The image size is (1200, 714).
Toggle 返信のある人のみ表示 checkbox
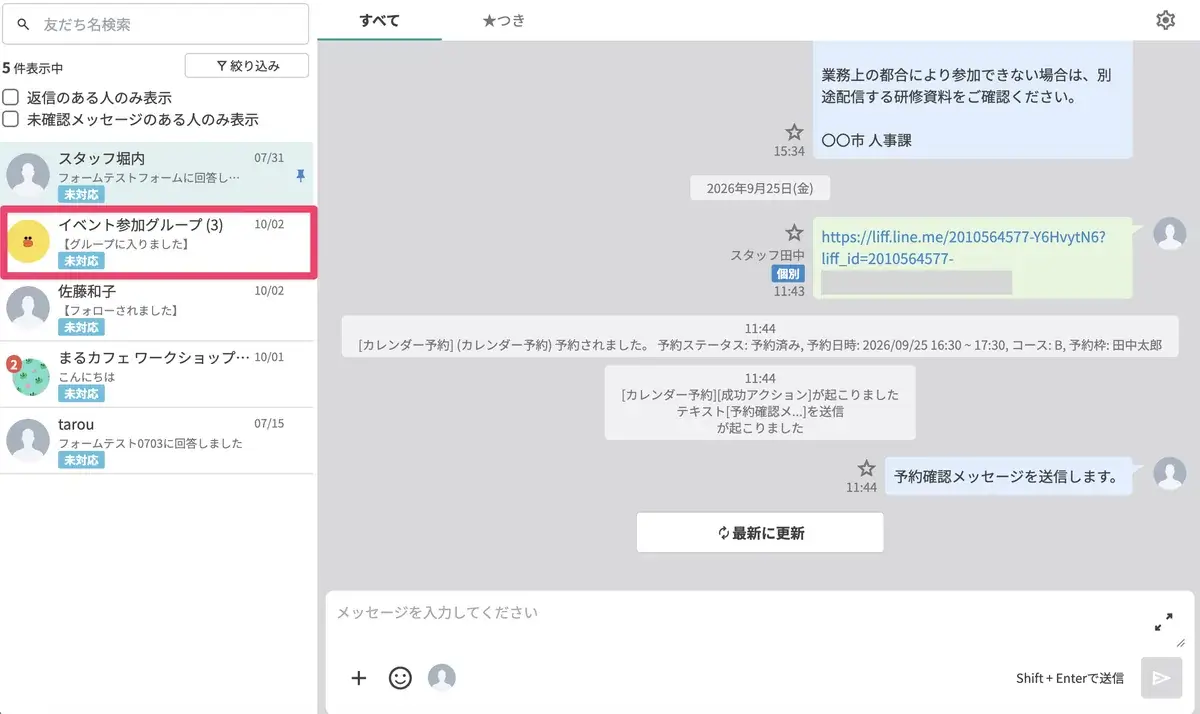click(x=10, y=98)
